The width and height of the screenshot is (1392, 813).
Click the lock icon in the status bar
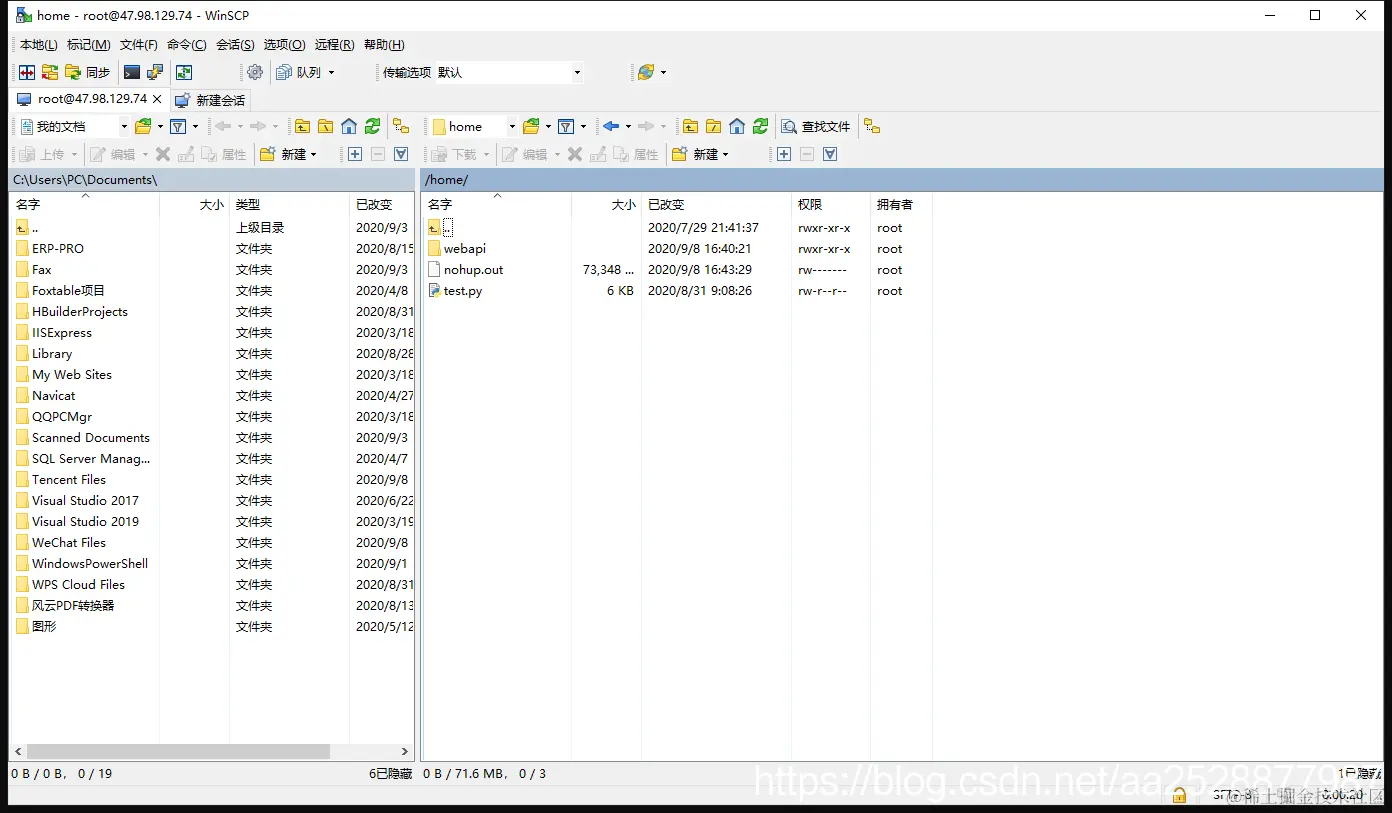click(1180, 796)
